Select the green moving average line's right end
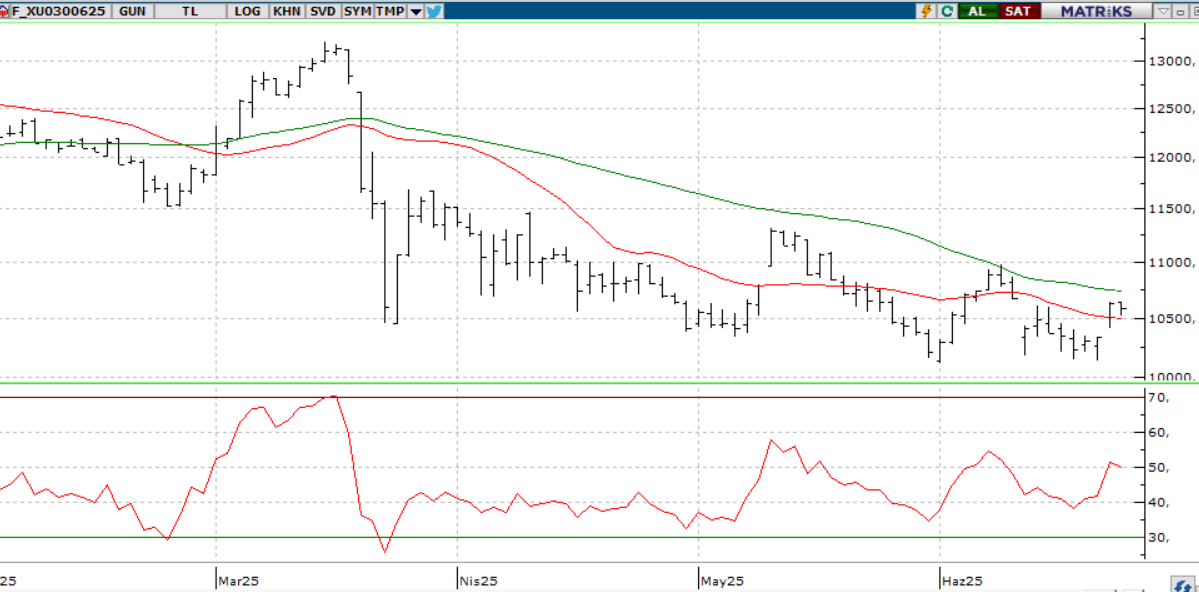 tap(1120, 291)
